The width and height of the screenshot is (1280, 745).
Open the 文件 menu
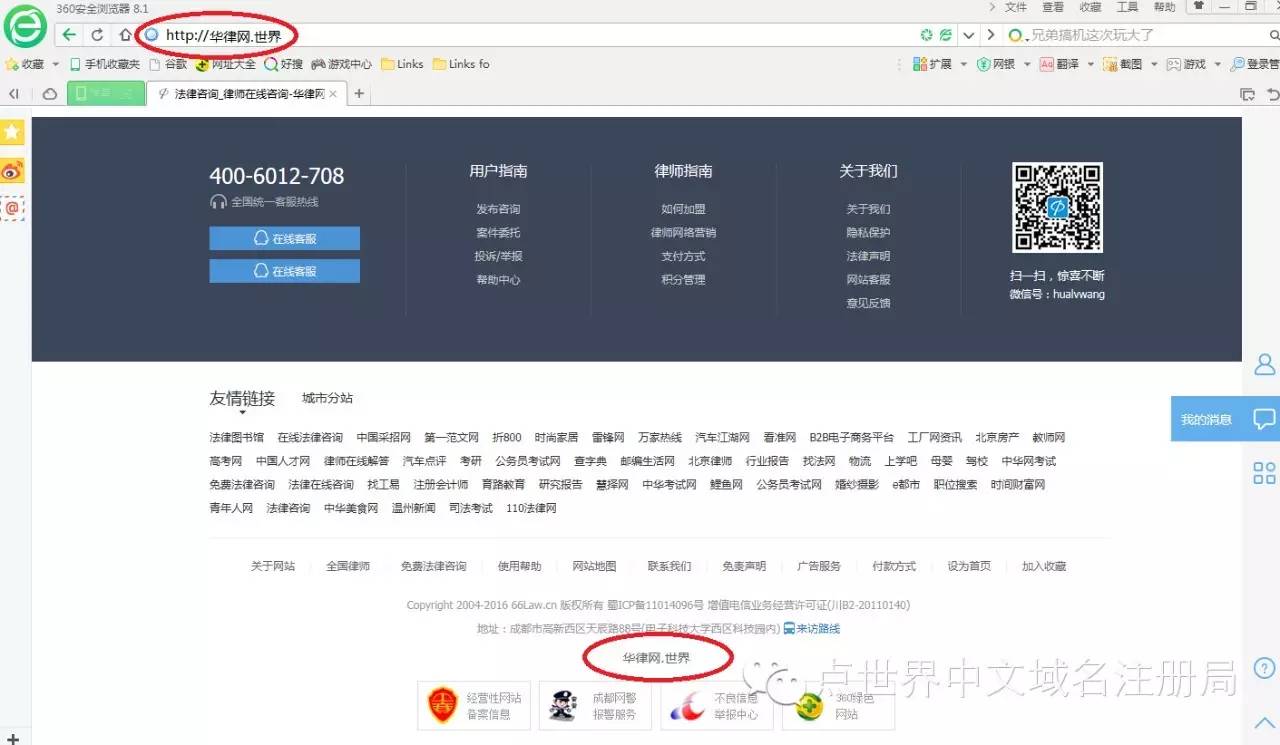point(1016,7)
